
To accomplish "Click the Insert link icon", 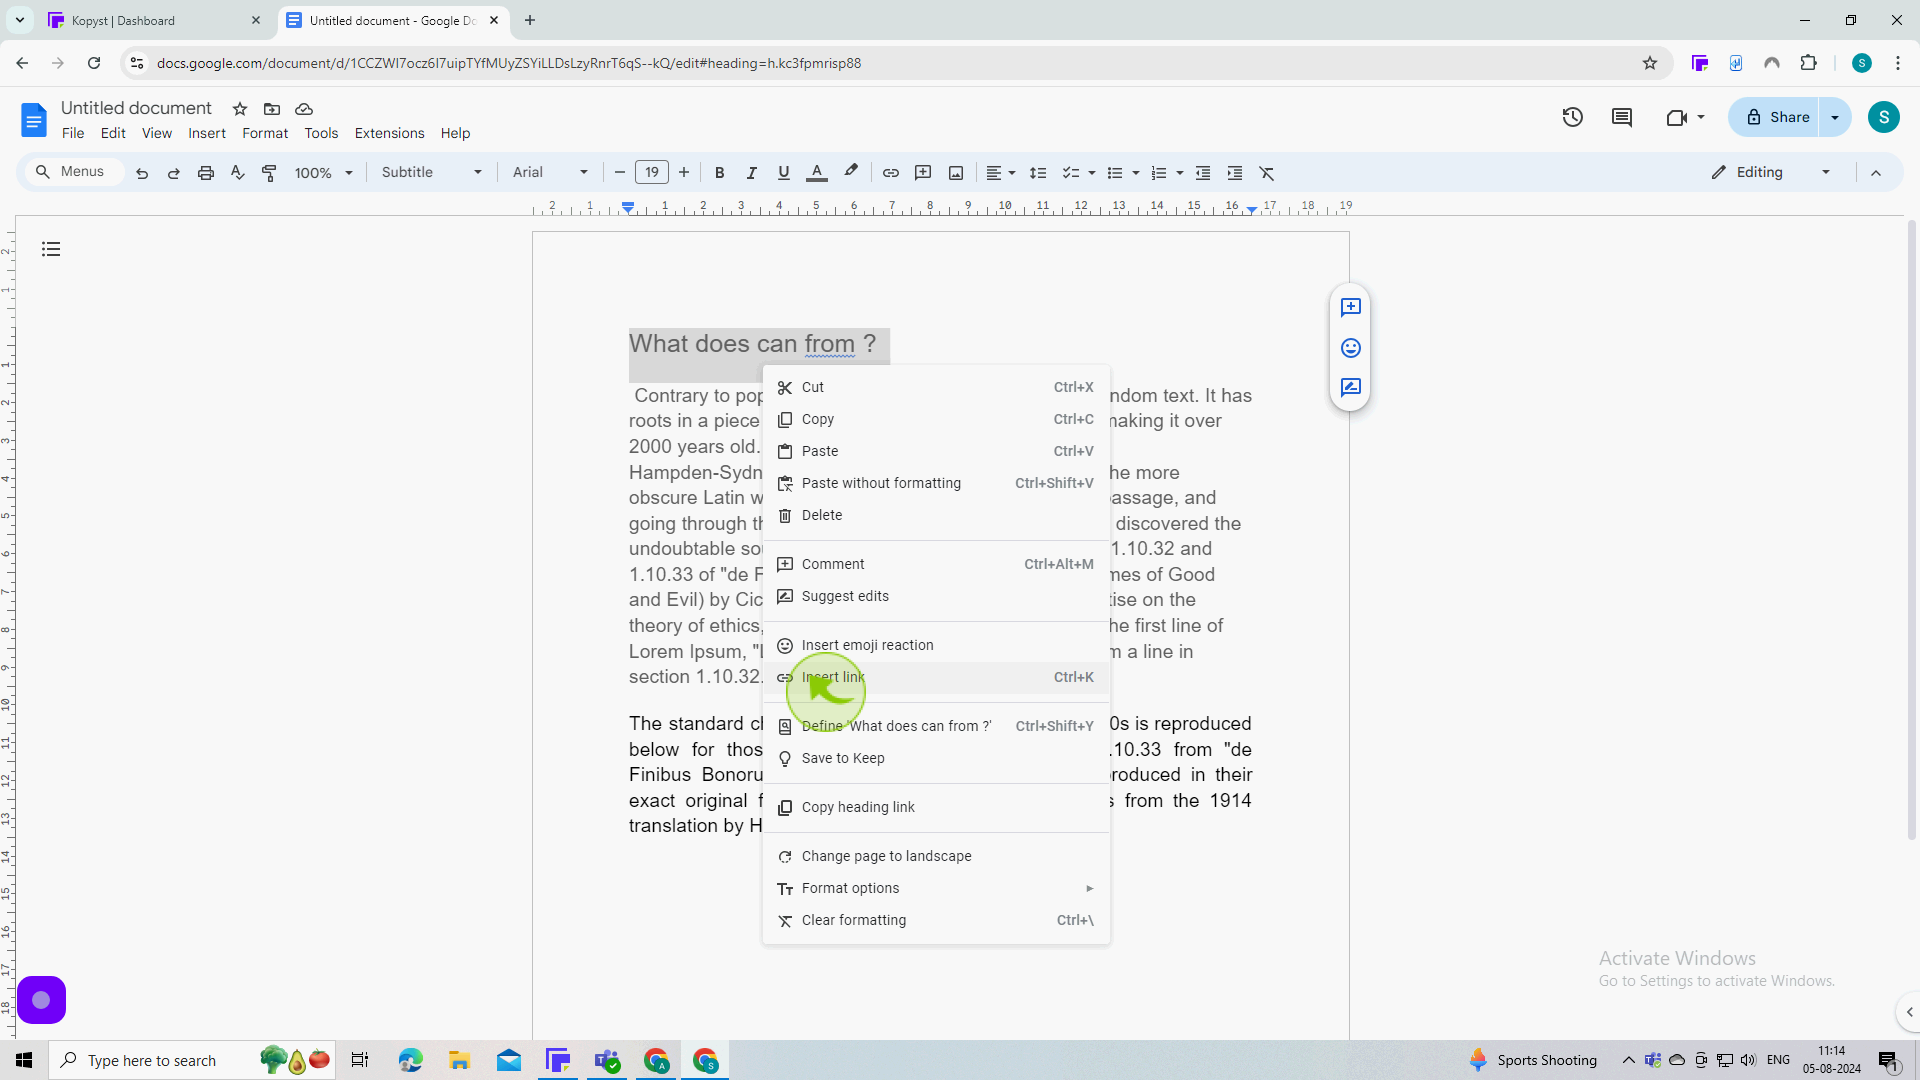I will click(x=786, y=676).
